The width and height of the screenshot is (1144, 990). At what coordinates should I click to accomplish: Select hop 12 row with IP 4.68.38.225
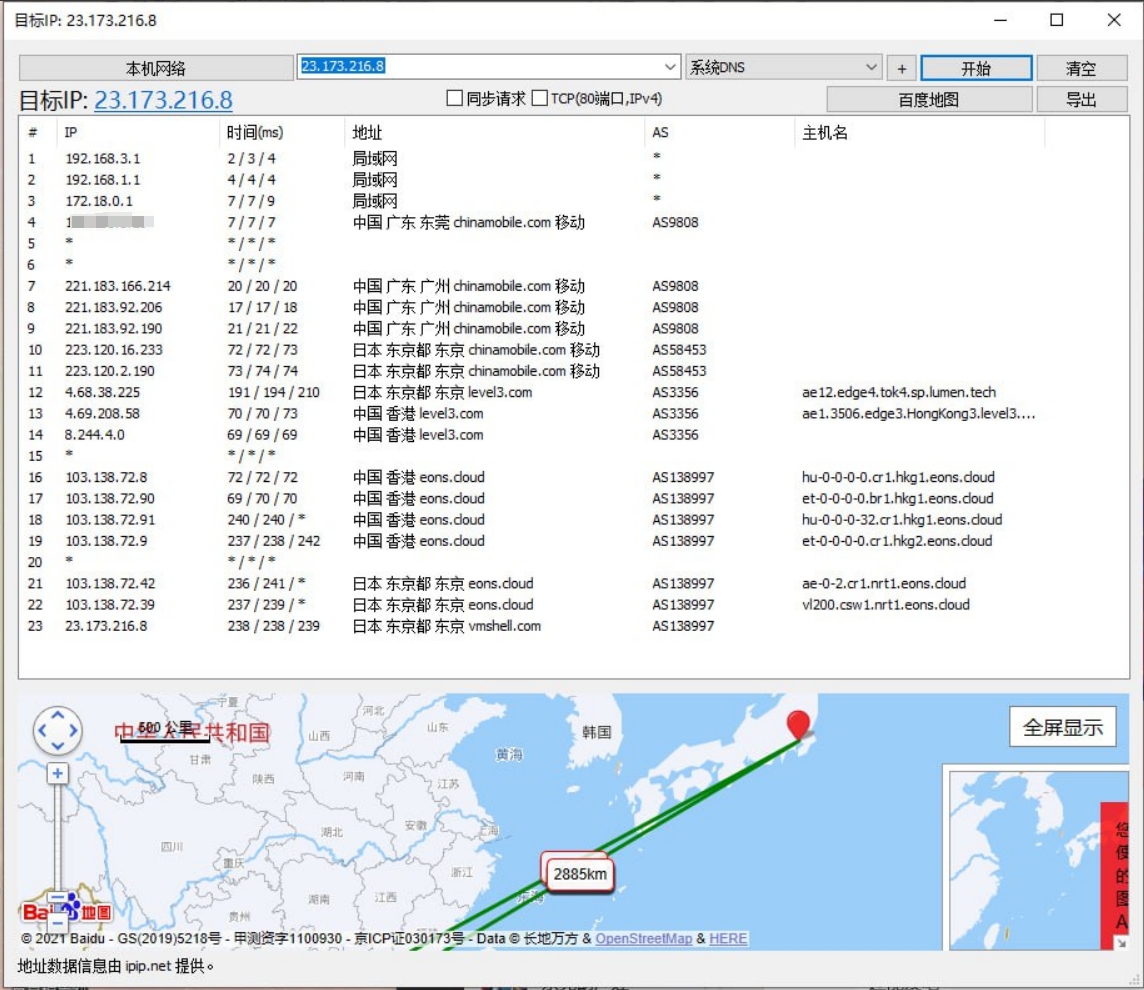click(x=103, y=392)
